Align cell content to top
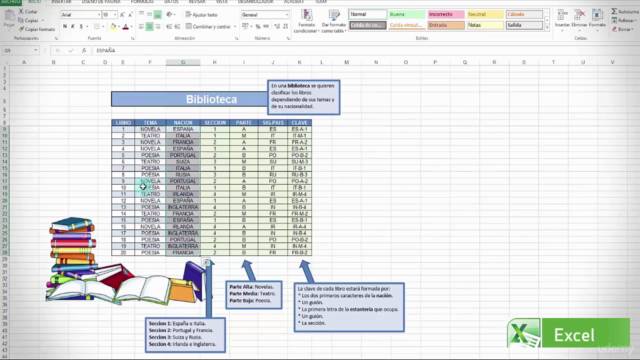 point(141,14)
